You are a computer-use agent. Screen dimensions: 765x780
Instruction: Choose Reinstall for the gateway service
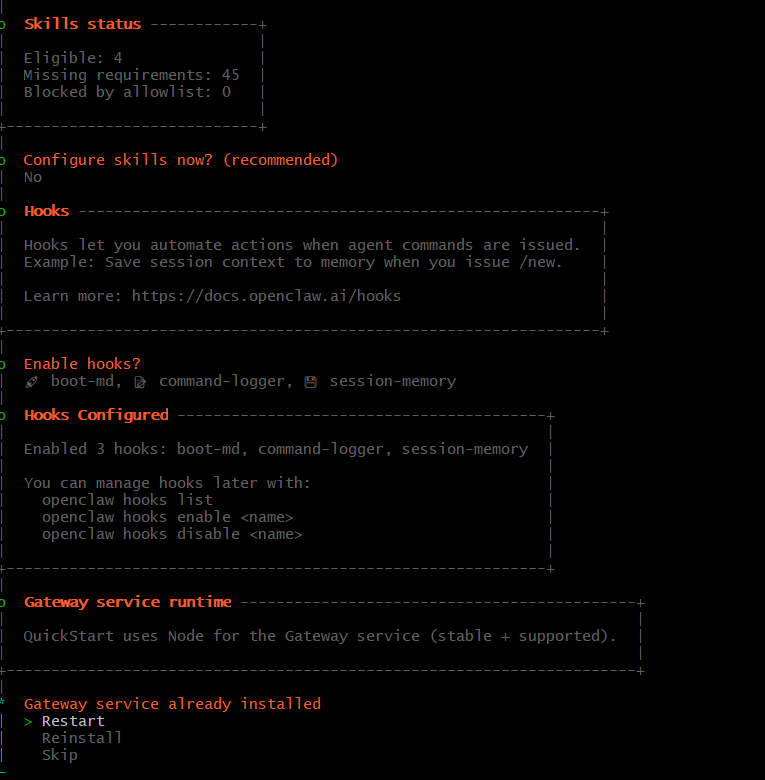pyautogui.click(x=82, y=738)
